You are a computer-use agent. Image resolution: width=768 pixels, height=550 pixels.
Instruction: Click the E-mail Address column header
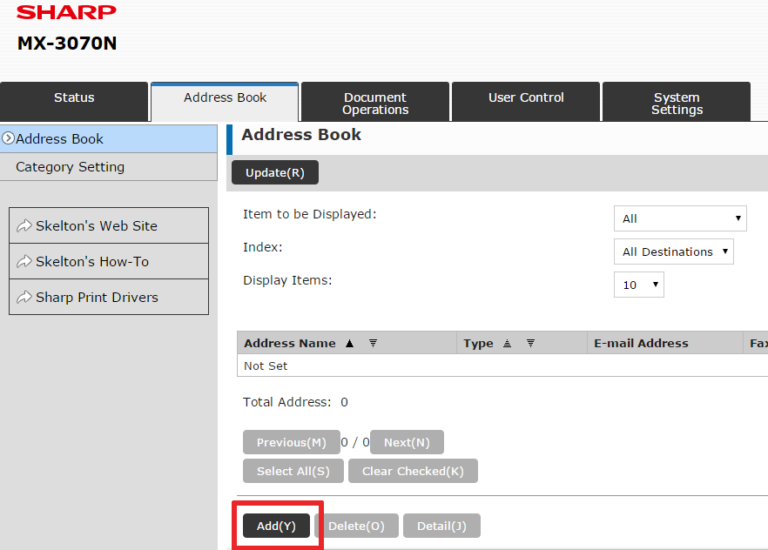(641, 343)
